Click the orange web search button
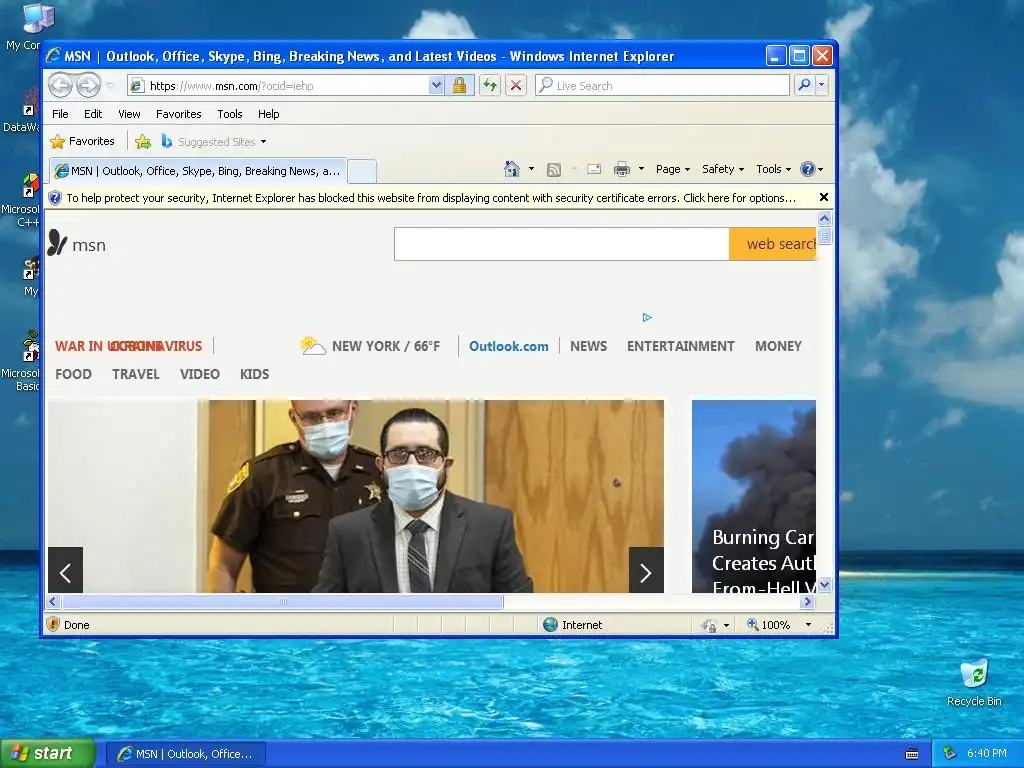 click(x=773, y=244)
